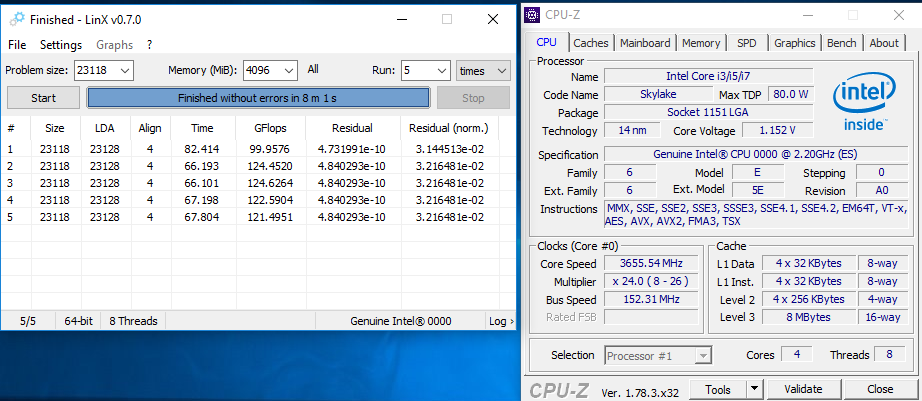Click the 8 Threads status bar entry
The width and height of the screenshot is (922, 401).
[133, 321]
